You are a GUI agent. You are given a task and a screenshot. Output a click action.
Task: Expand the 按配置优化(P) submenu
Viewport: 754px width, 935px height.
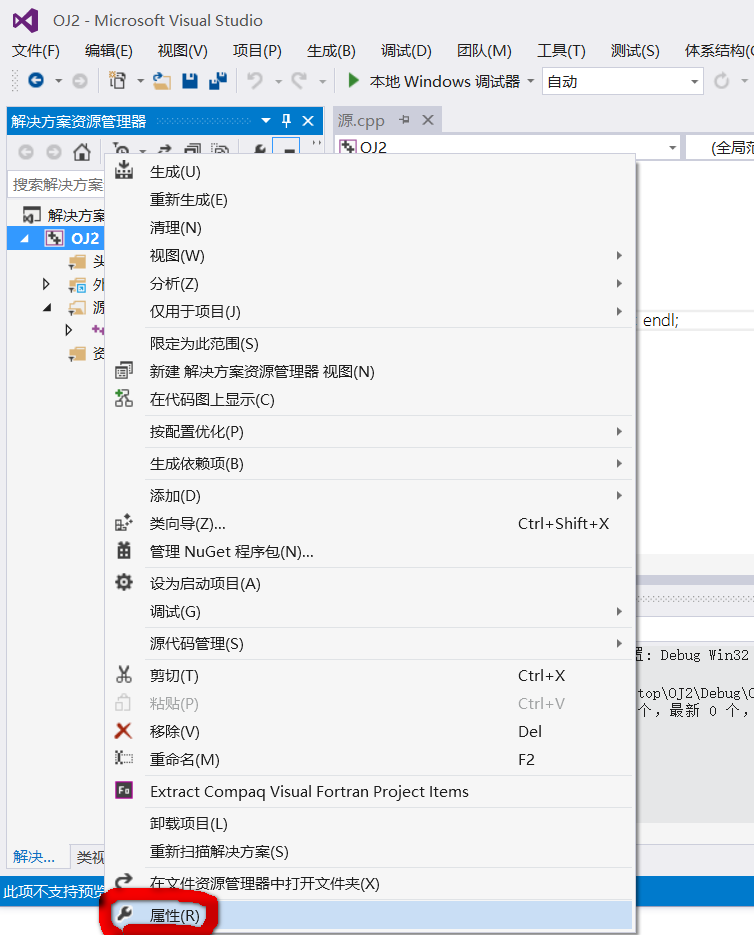[x=369, y=432]
